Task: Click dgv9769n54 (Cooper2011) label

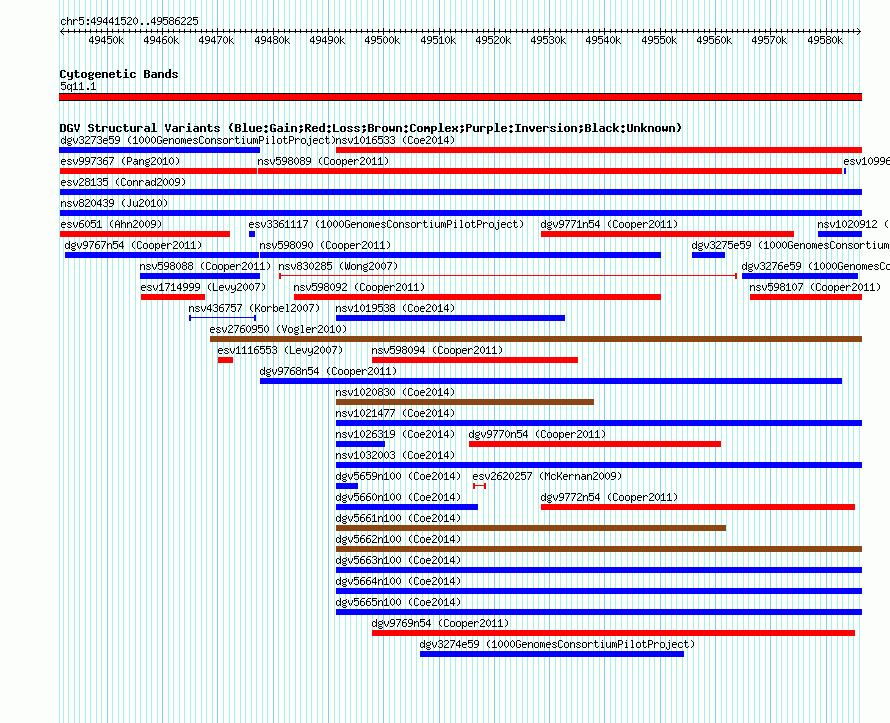Action: point(440,623)
